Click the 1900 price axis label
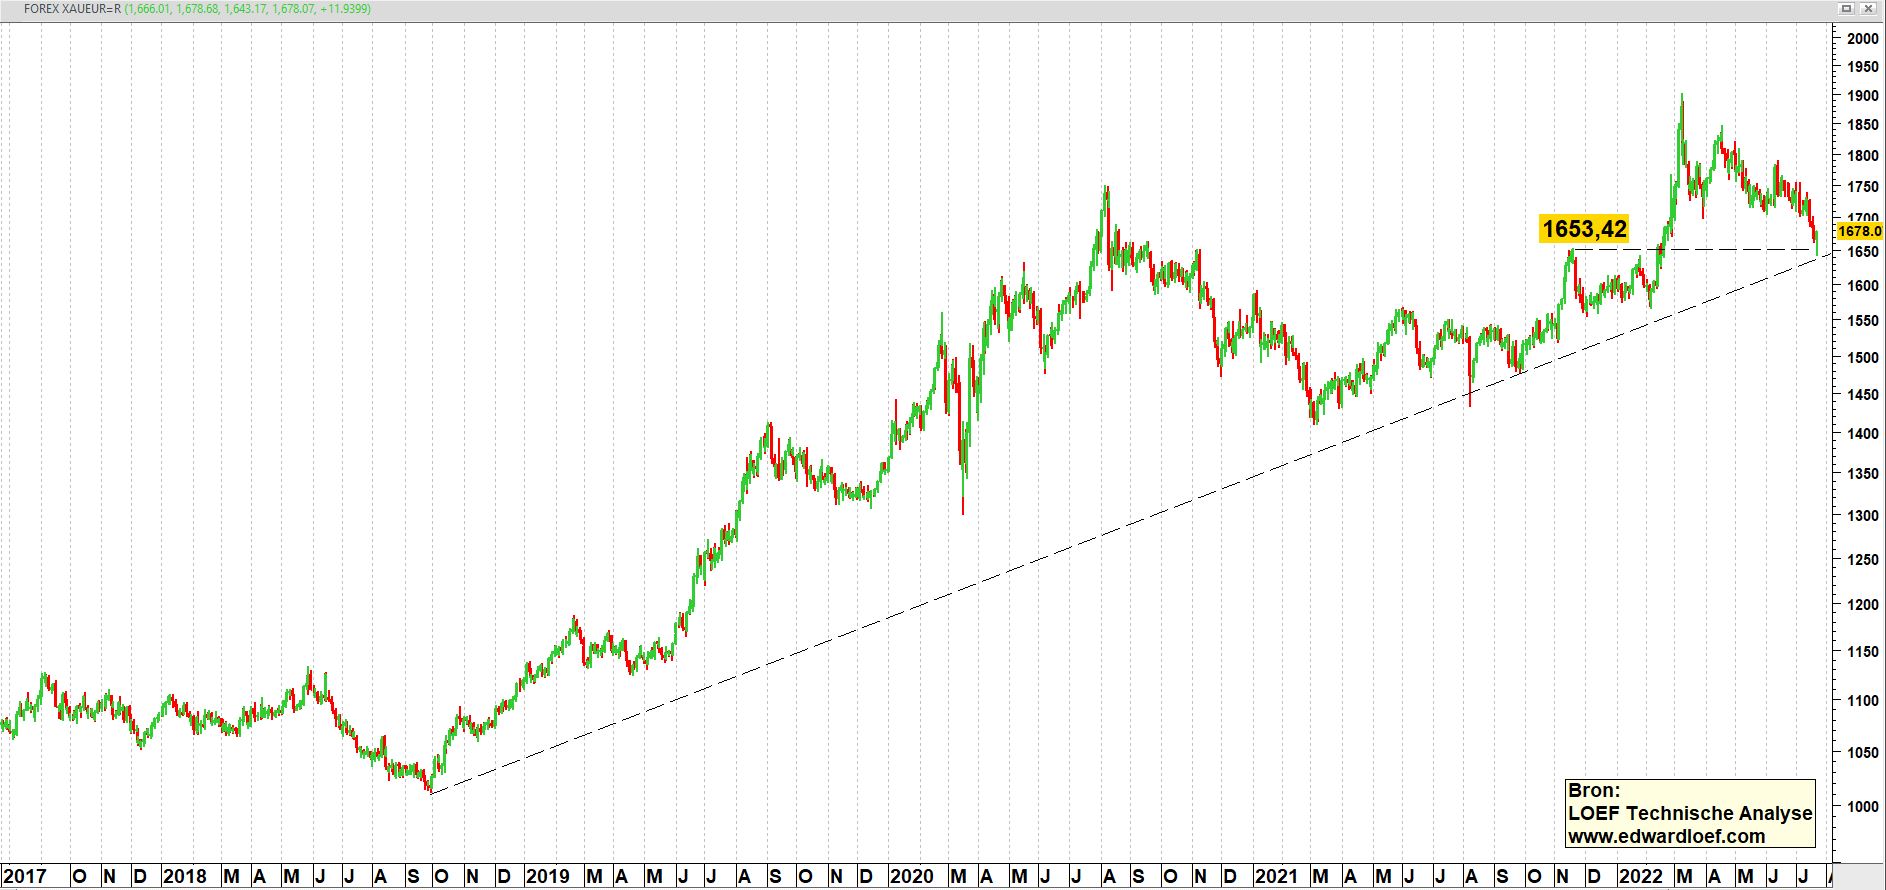This screenshot has width=1886, height=890. point(1863,96)
